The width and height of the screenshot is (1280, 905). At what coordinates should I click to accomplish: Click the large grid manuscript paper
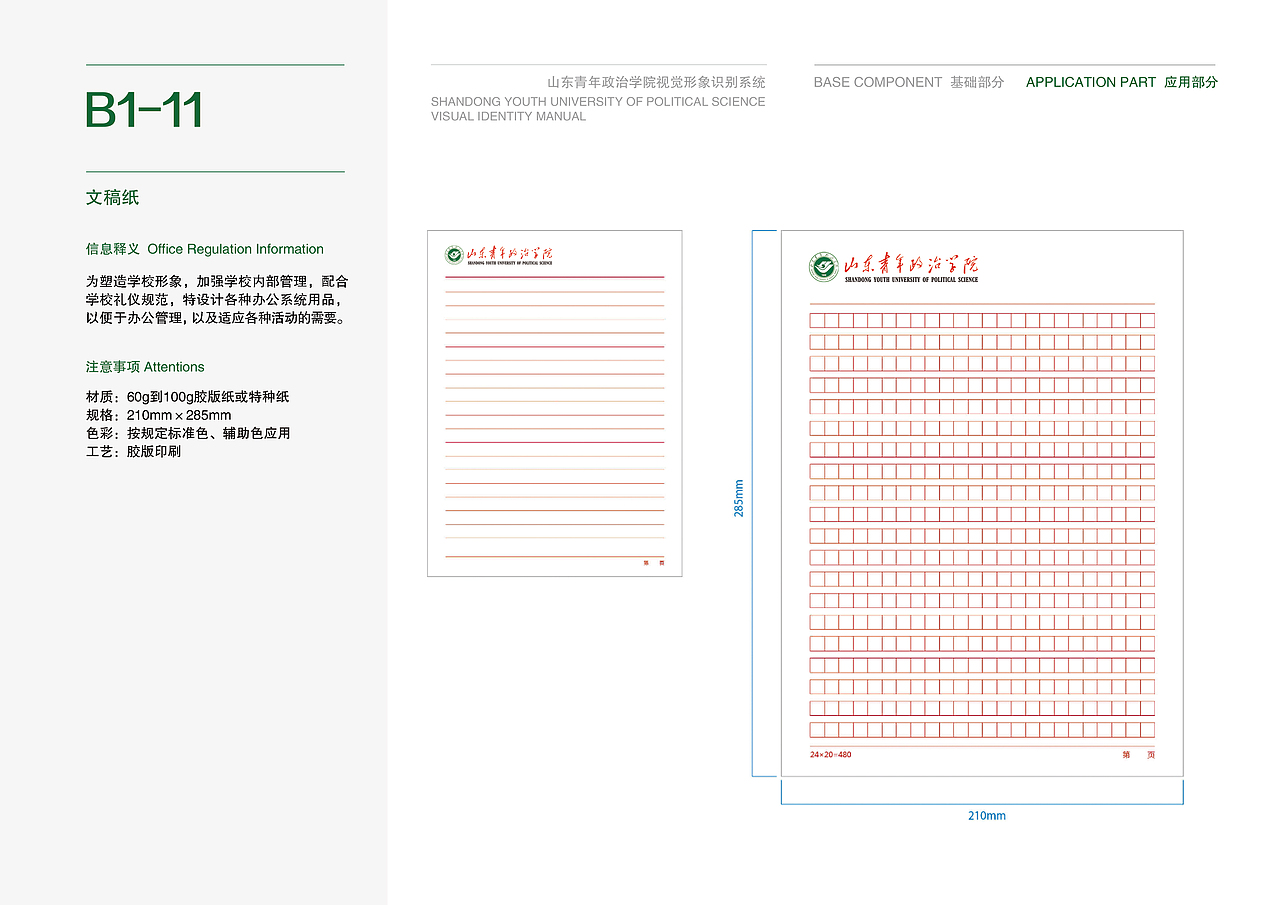coord(982,503)
